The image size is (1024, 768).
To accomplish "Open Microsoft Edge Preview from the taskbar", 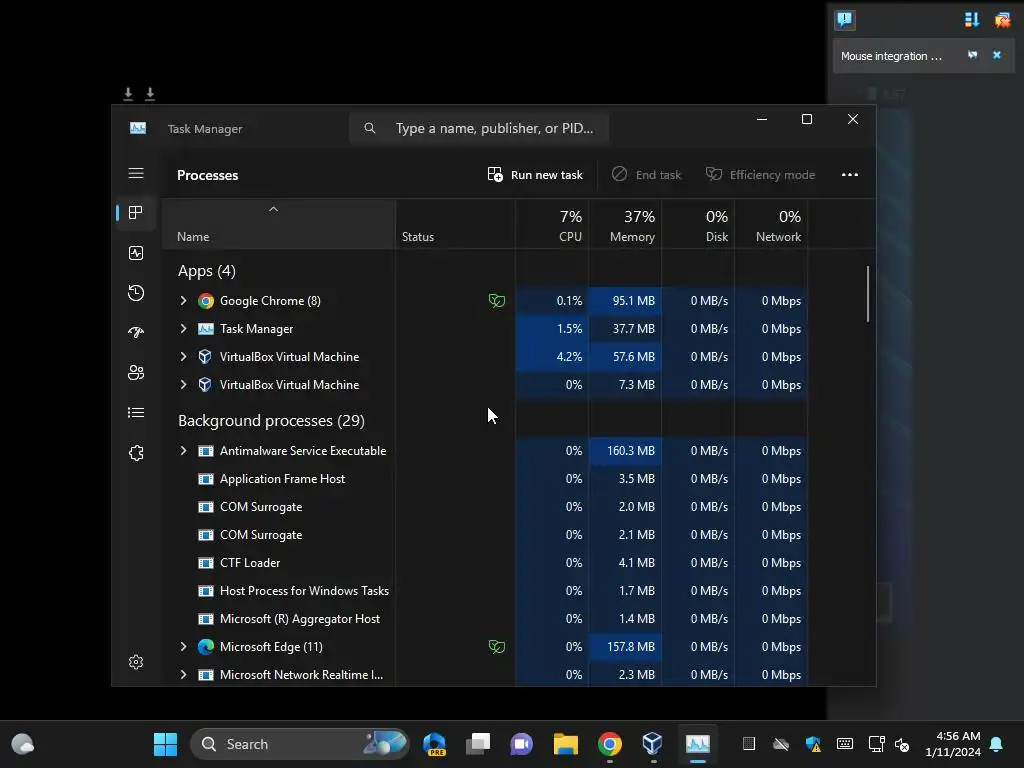I will 434,744.
